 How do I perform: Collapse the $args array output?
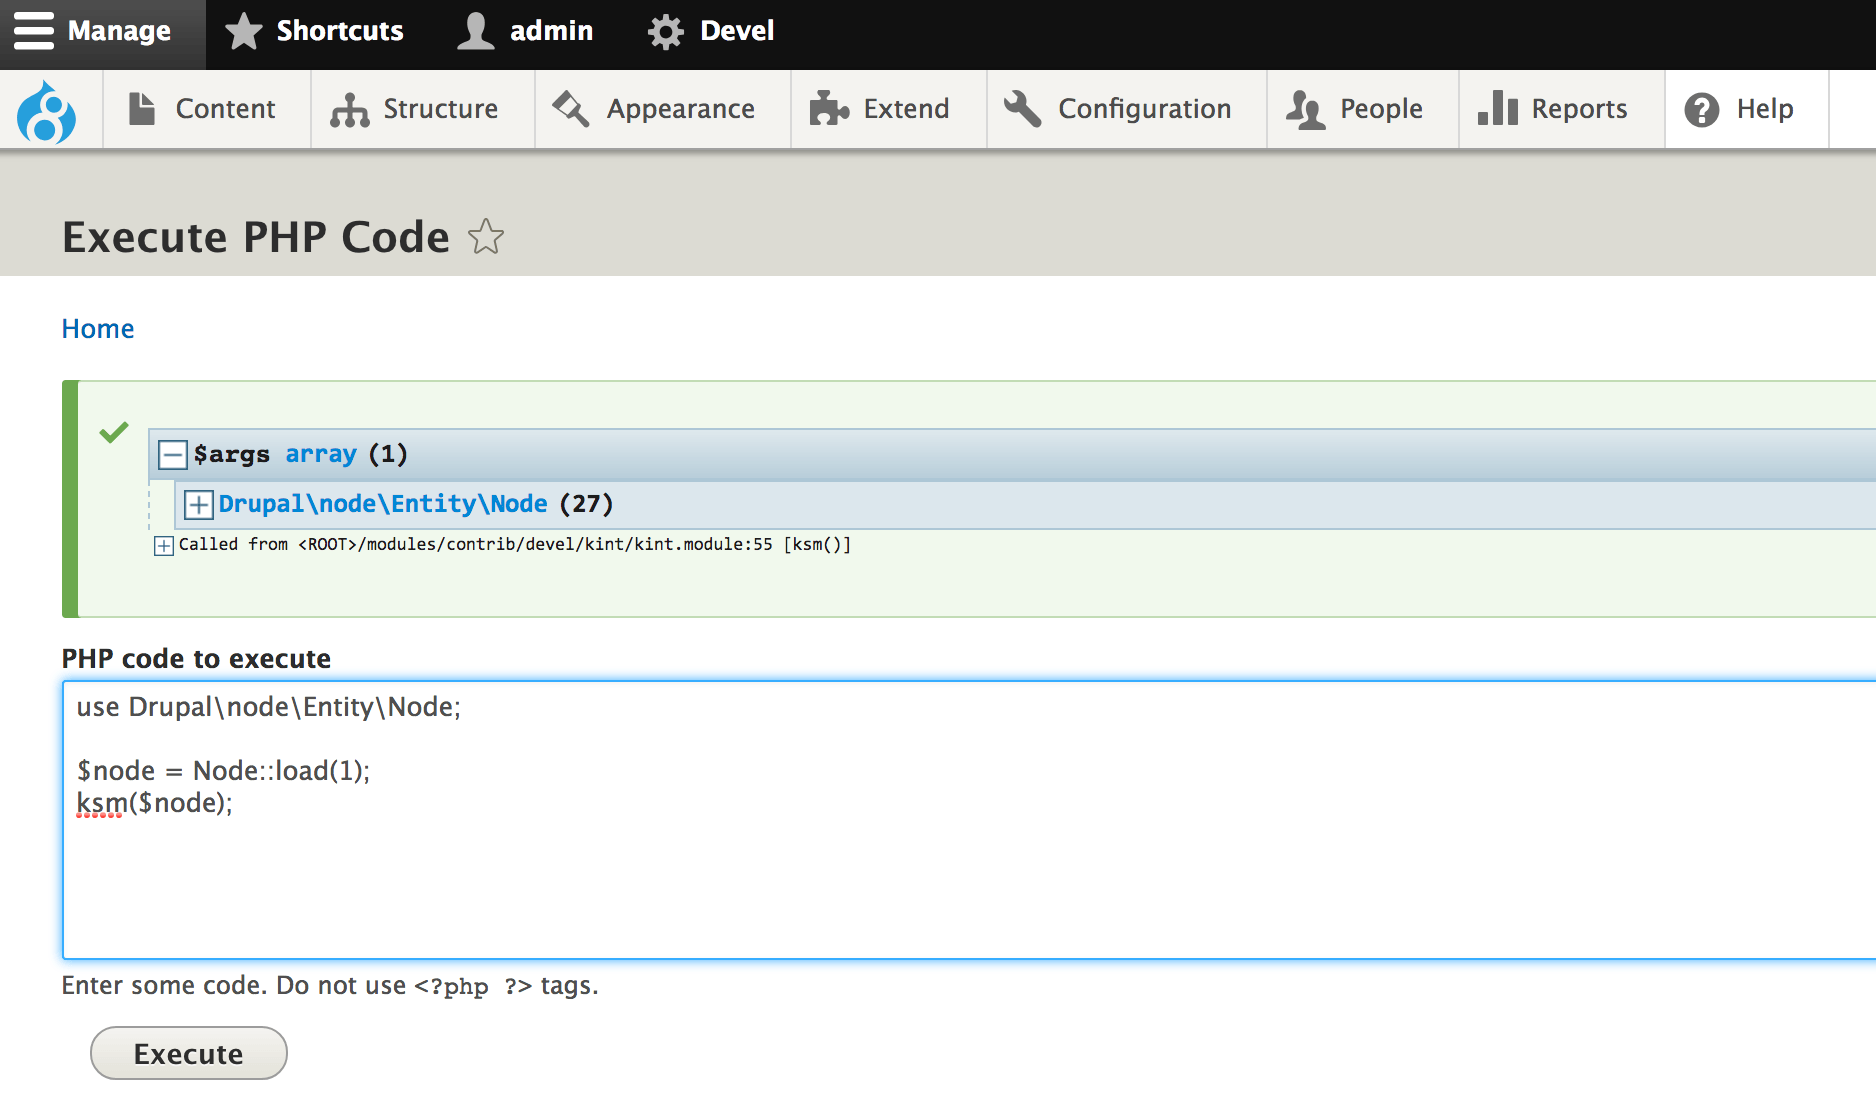coord(173,455)
